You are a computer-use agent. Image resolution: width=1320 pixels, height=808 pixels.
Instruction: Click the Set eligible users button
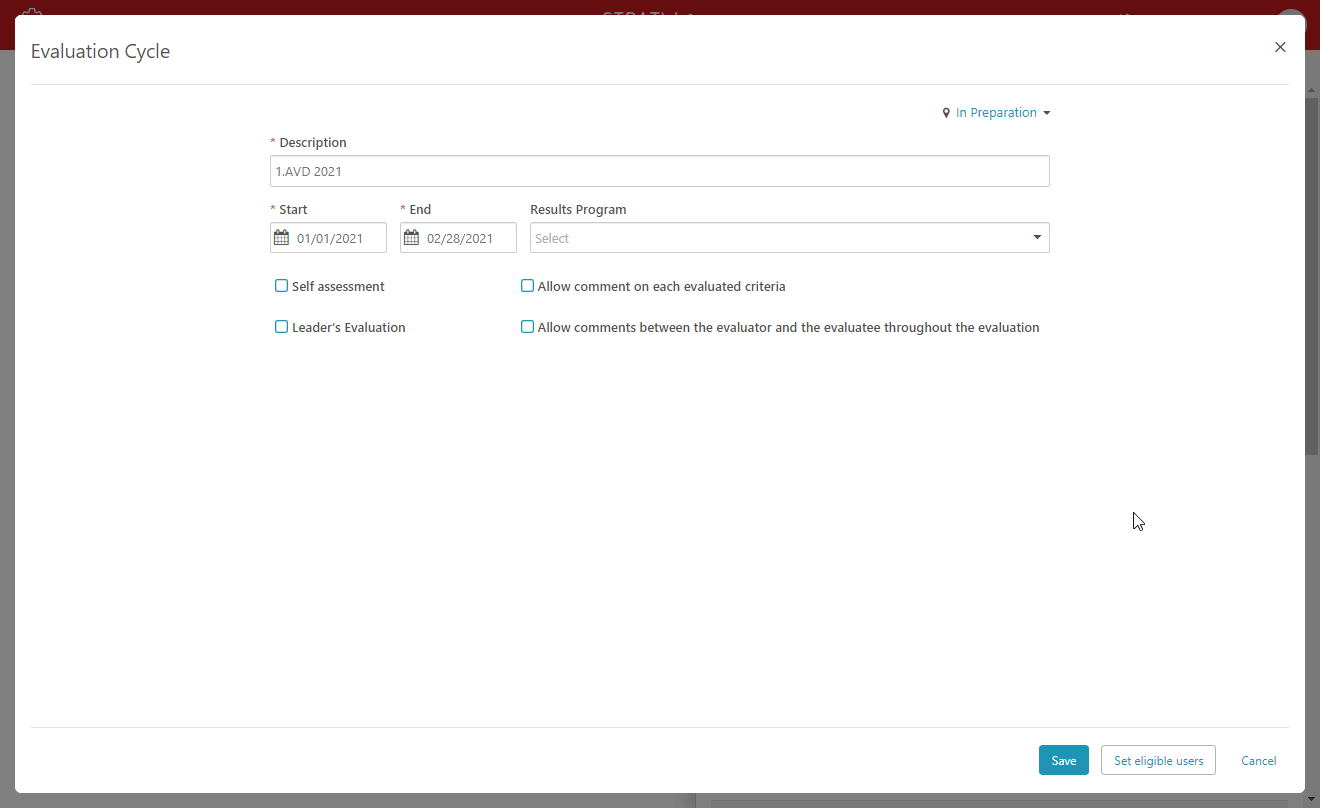[x=1158, y=761]
